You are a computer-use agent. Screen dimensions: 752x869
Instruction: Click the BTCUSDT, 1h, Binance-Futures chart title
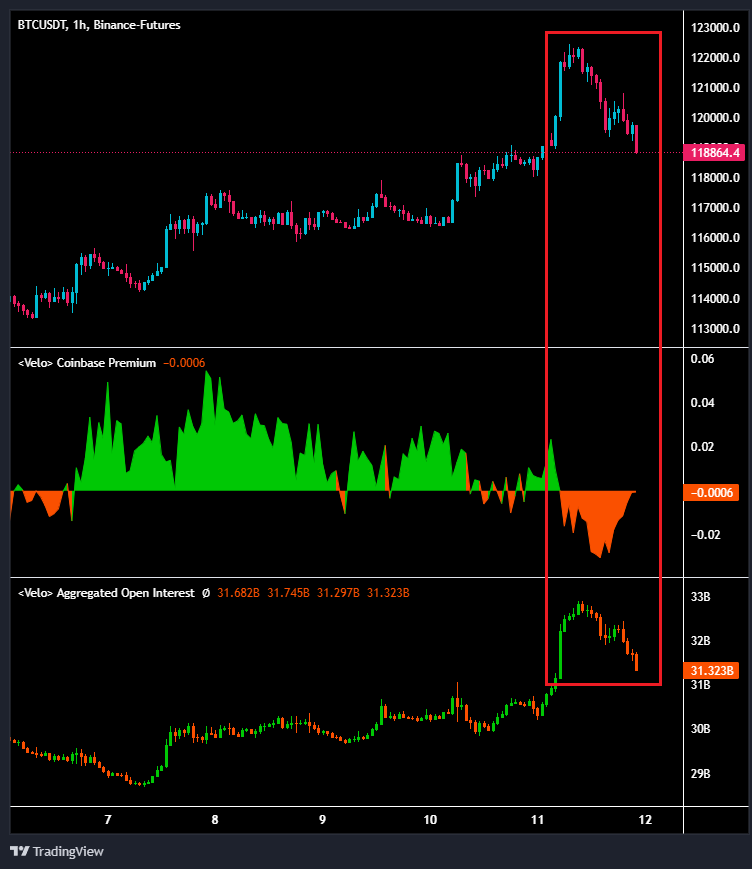[x=99, y=25]
